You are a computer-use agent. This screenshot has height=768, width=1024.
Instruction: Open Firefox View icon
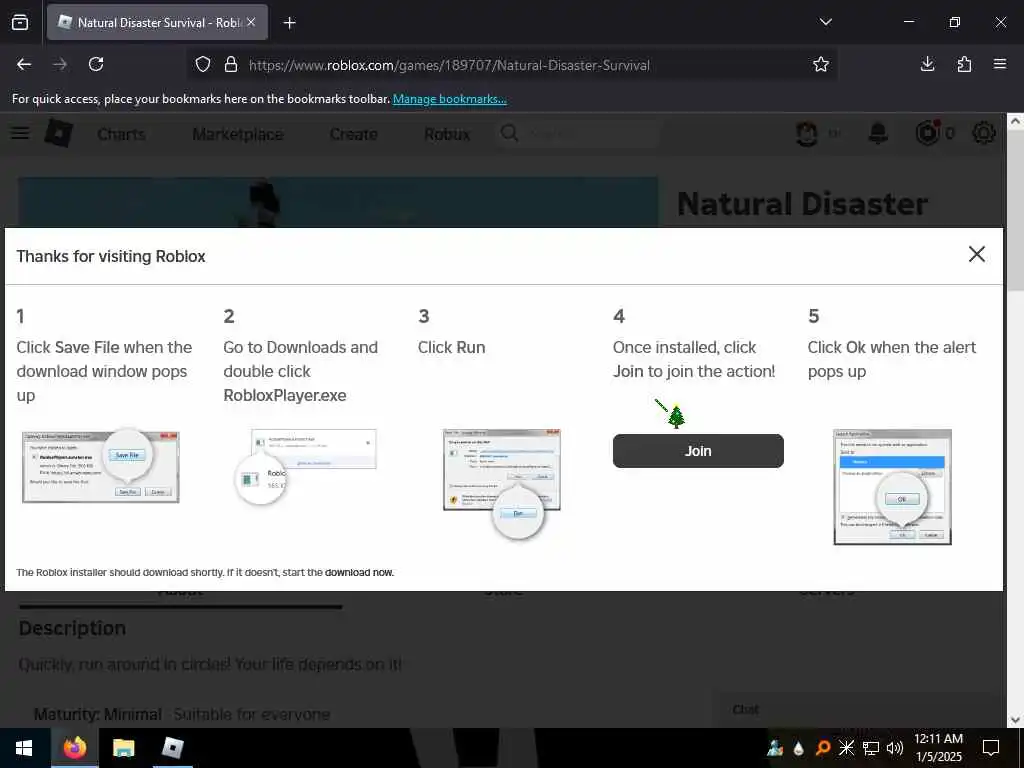coord(20,22)
